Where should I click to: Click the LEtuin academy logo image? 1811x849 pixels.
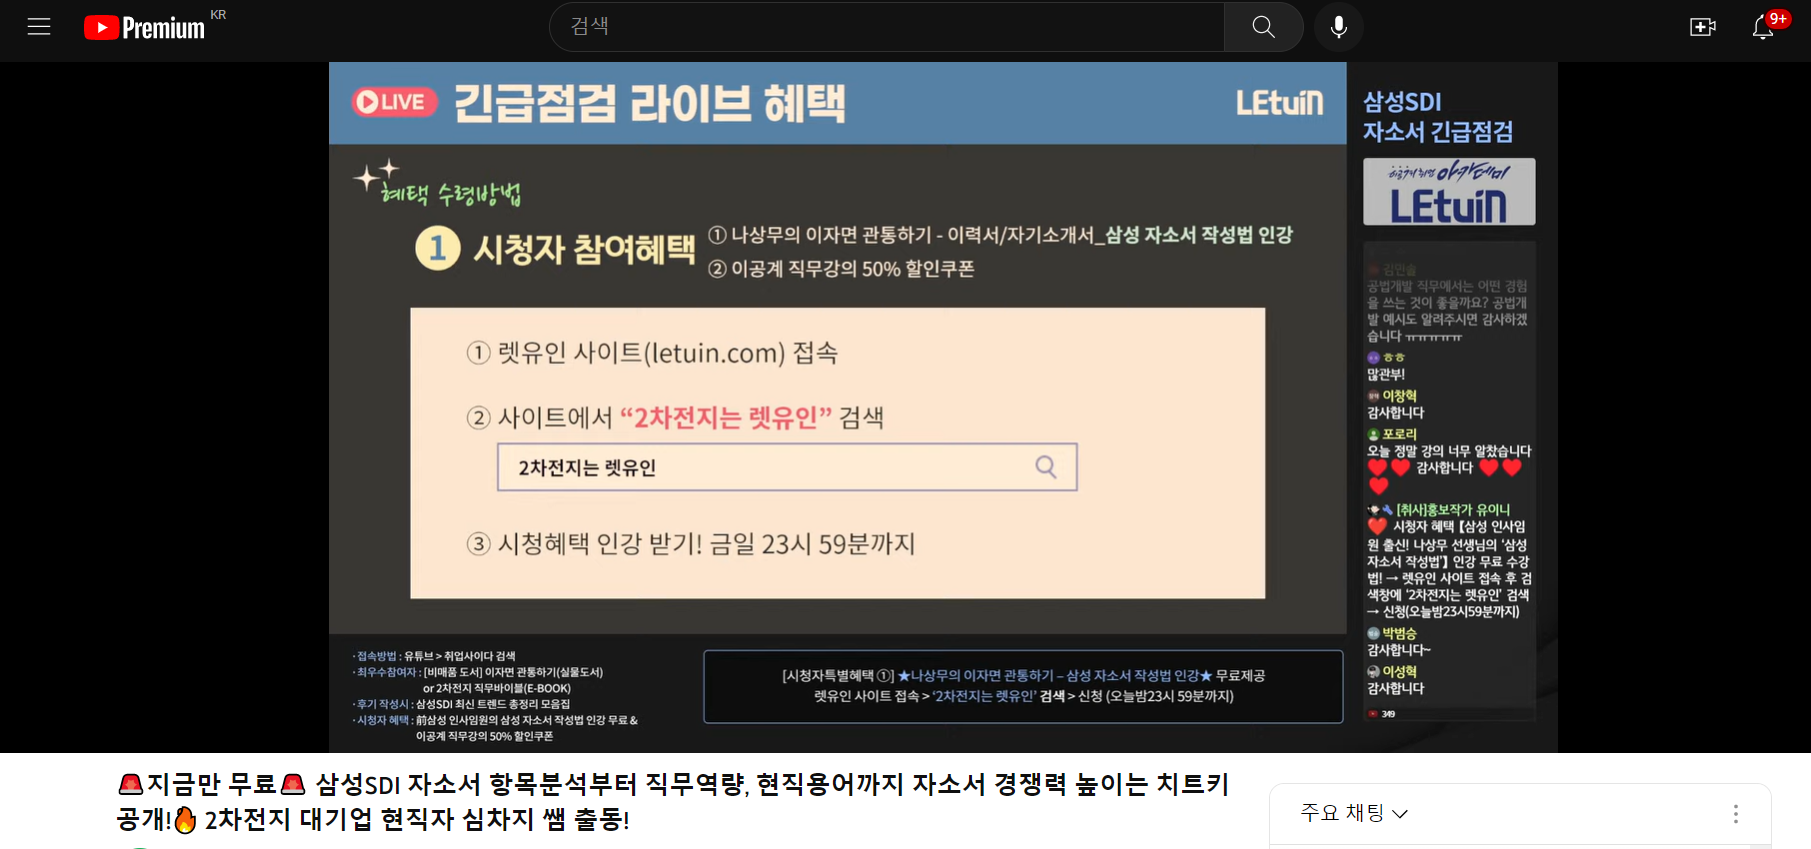[1449, 191]
